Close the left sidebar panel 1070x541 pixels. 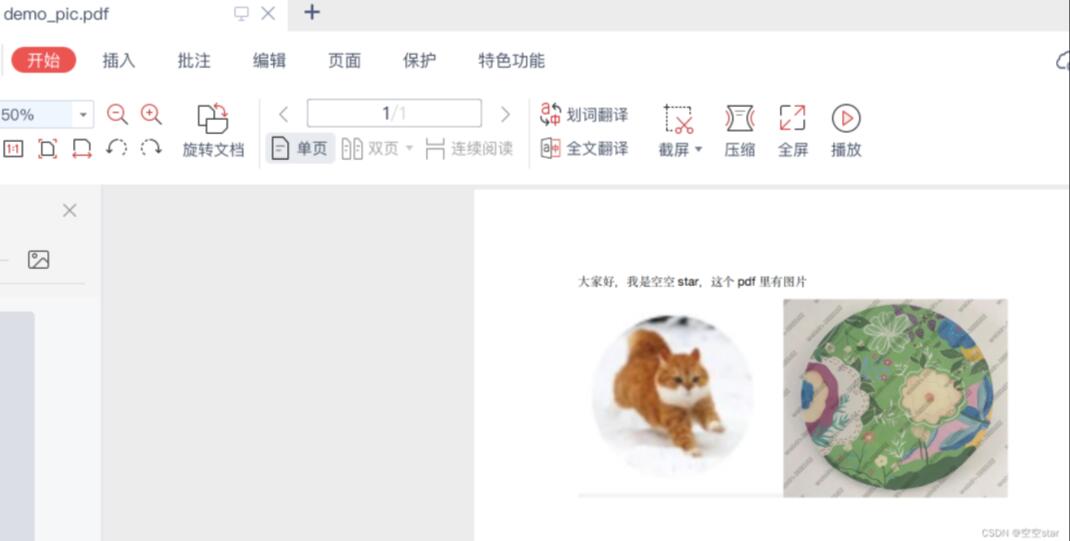pyautogui.click(x=70, y=211)
